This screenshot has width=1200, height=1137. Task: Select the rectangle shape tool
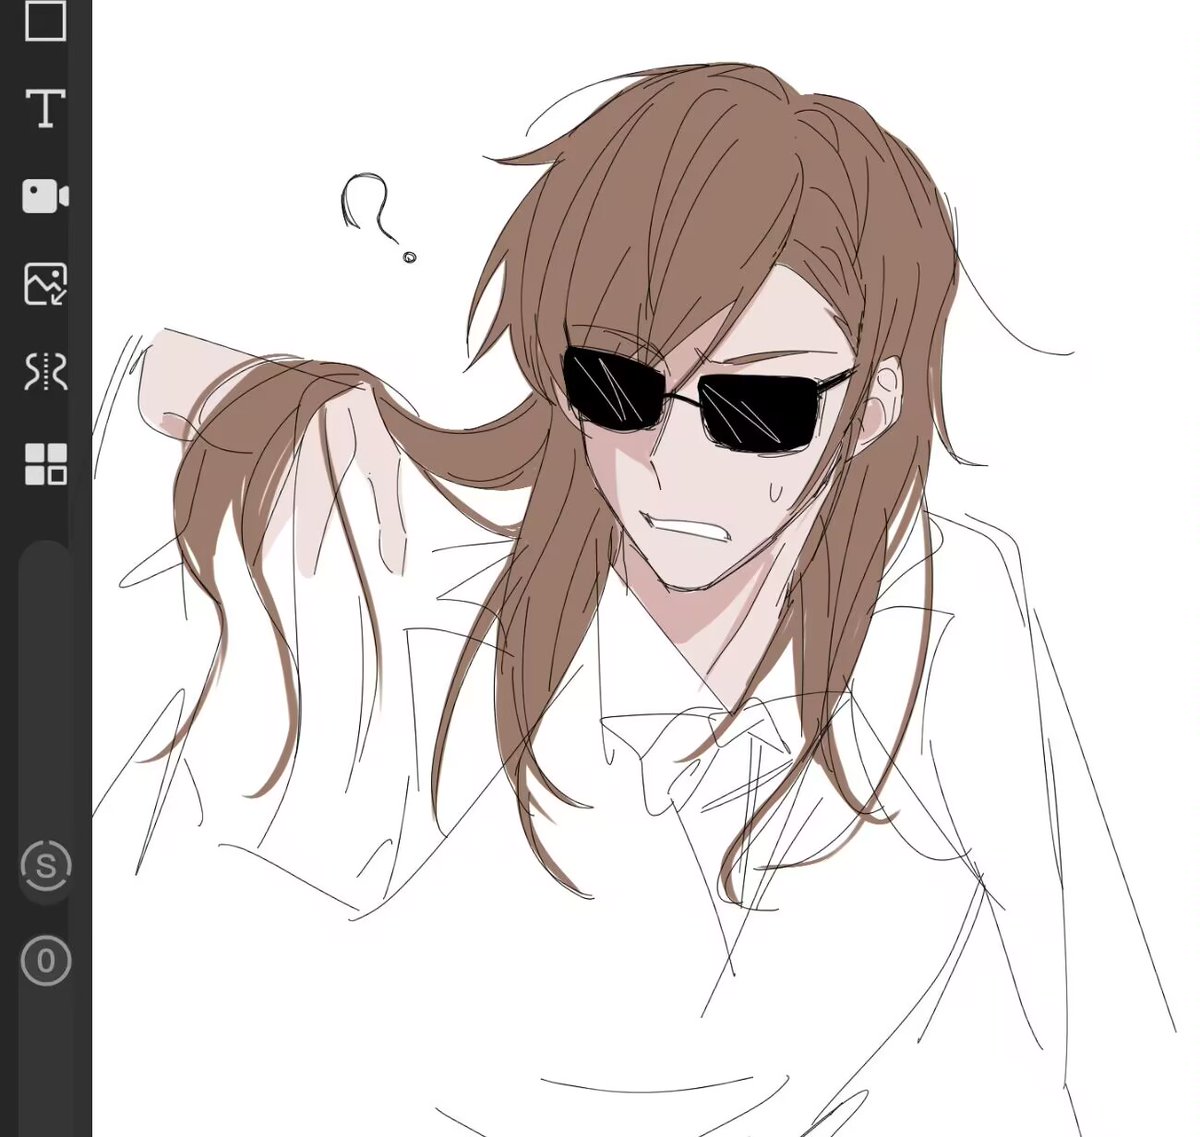coord(45,19)
